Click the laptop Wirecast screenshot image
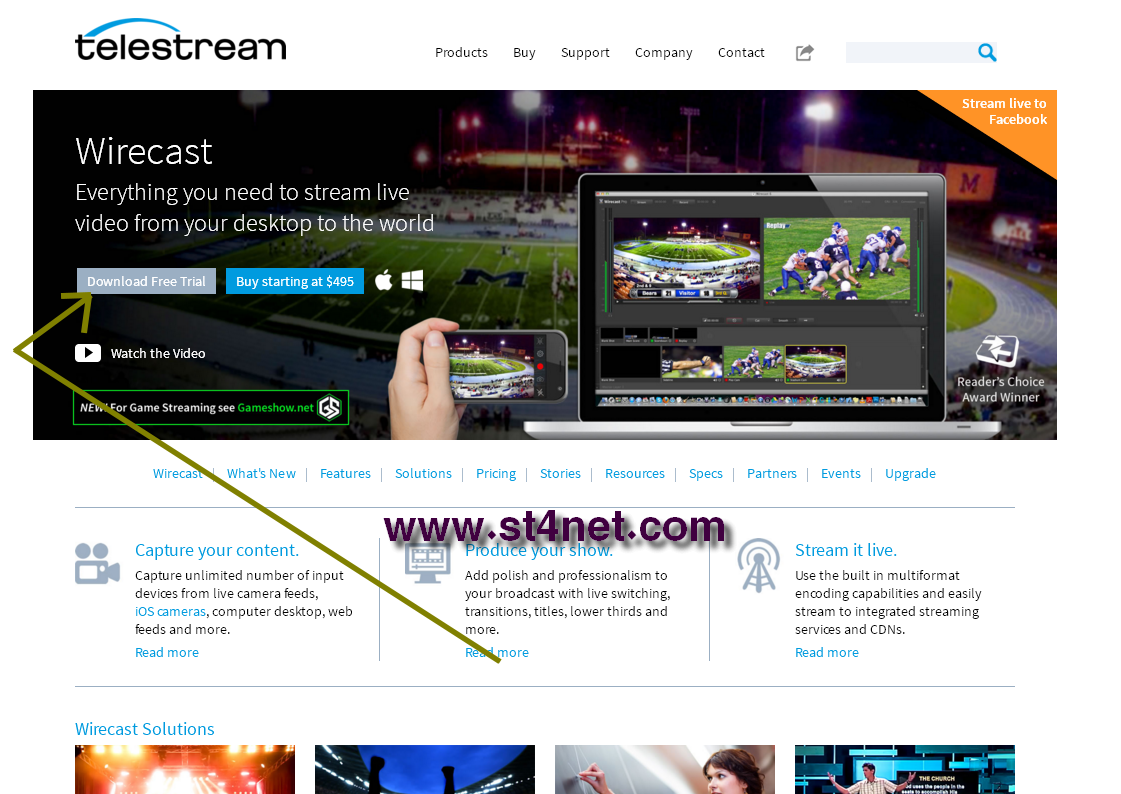The width and height of the screenshot is (1121, 794). [761, 306]
